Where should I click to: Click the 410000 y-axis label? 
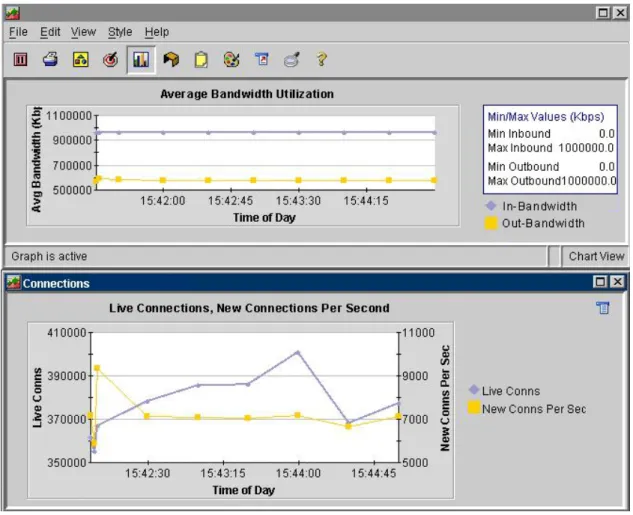(67, 333)
